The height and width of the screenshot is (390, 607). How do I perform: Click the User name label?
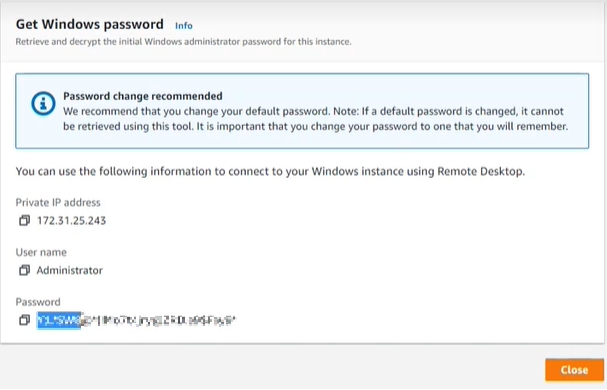pyautogui.click(x=41, y=252)
